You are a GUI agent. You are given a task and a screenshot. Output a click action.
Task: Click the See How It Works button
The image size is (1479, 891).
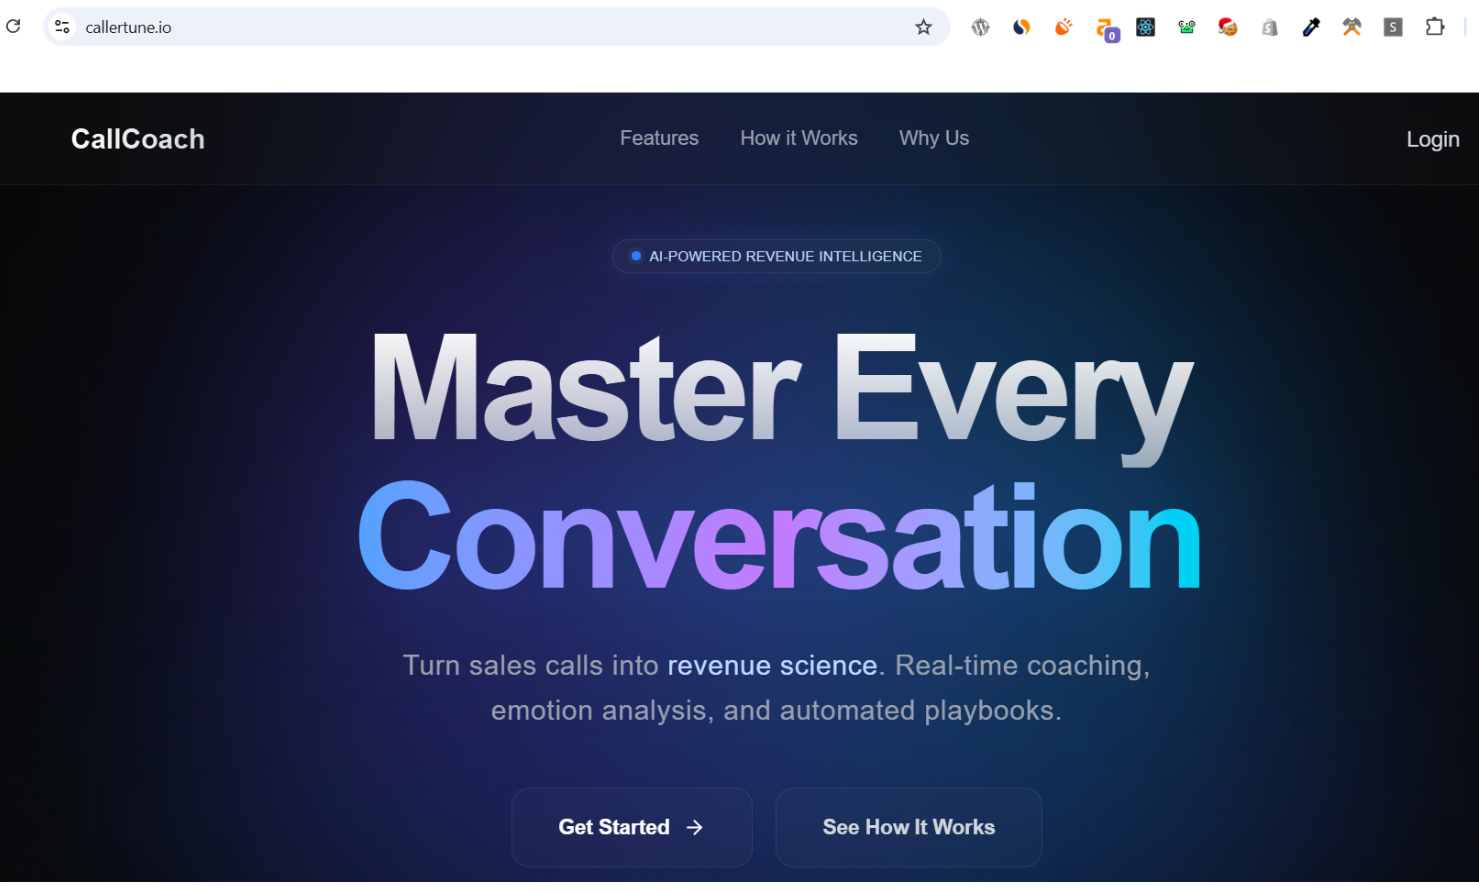point(908,827)
